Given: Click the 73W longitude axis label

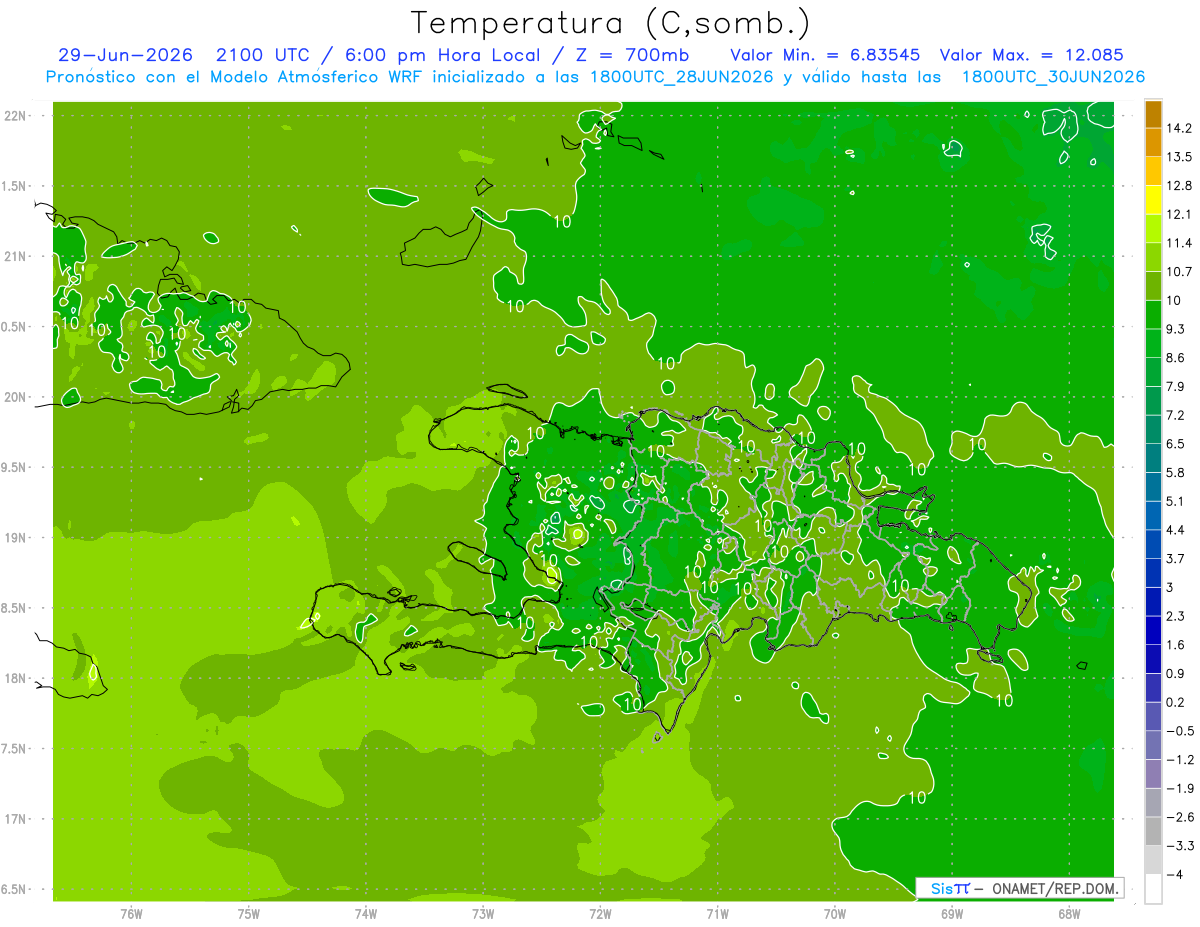Looking at the screenshot, I should pyautogui.click(x=483, y=913).
